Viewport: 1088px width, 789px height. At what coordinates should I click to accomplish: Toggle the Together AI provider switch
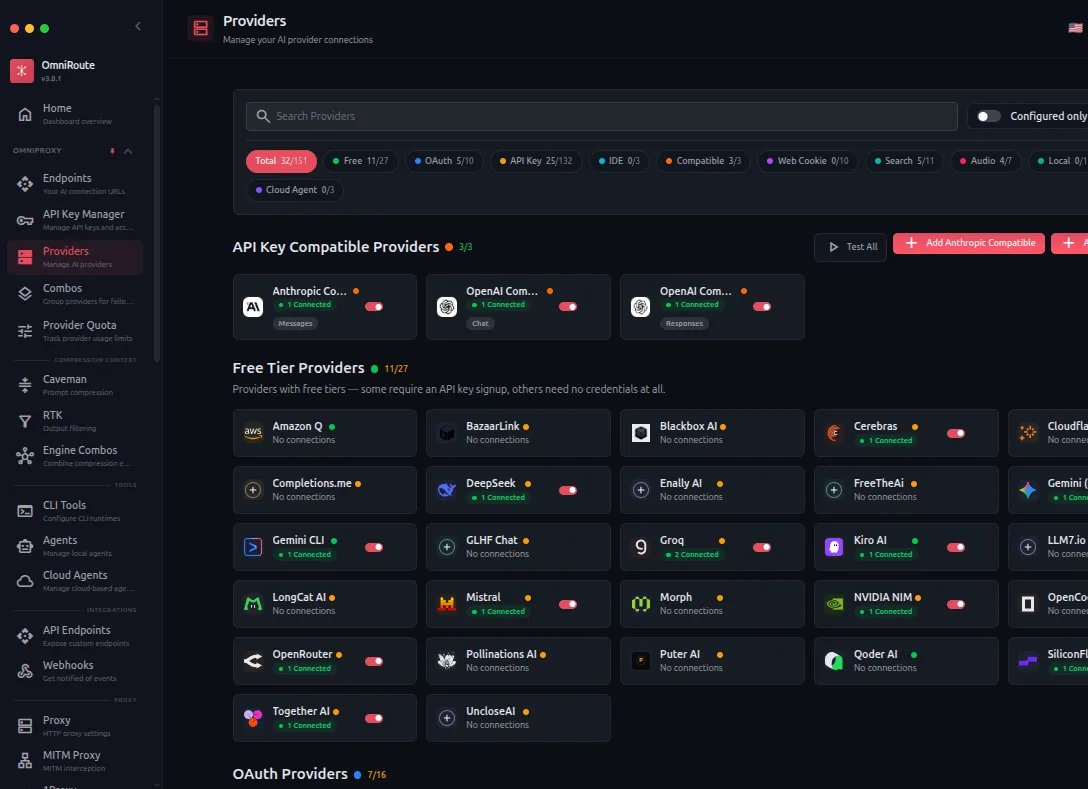click(x=374, y=718)
